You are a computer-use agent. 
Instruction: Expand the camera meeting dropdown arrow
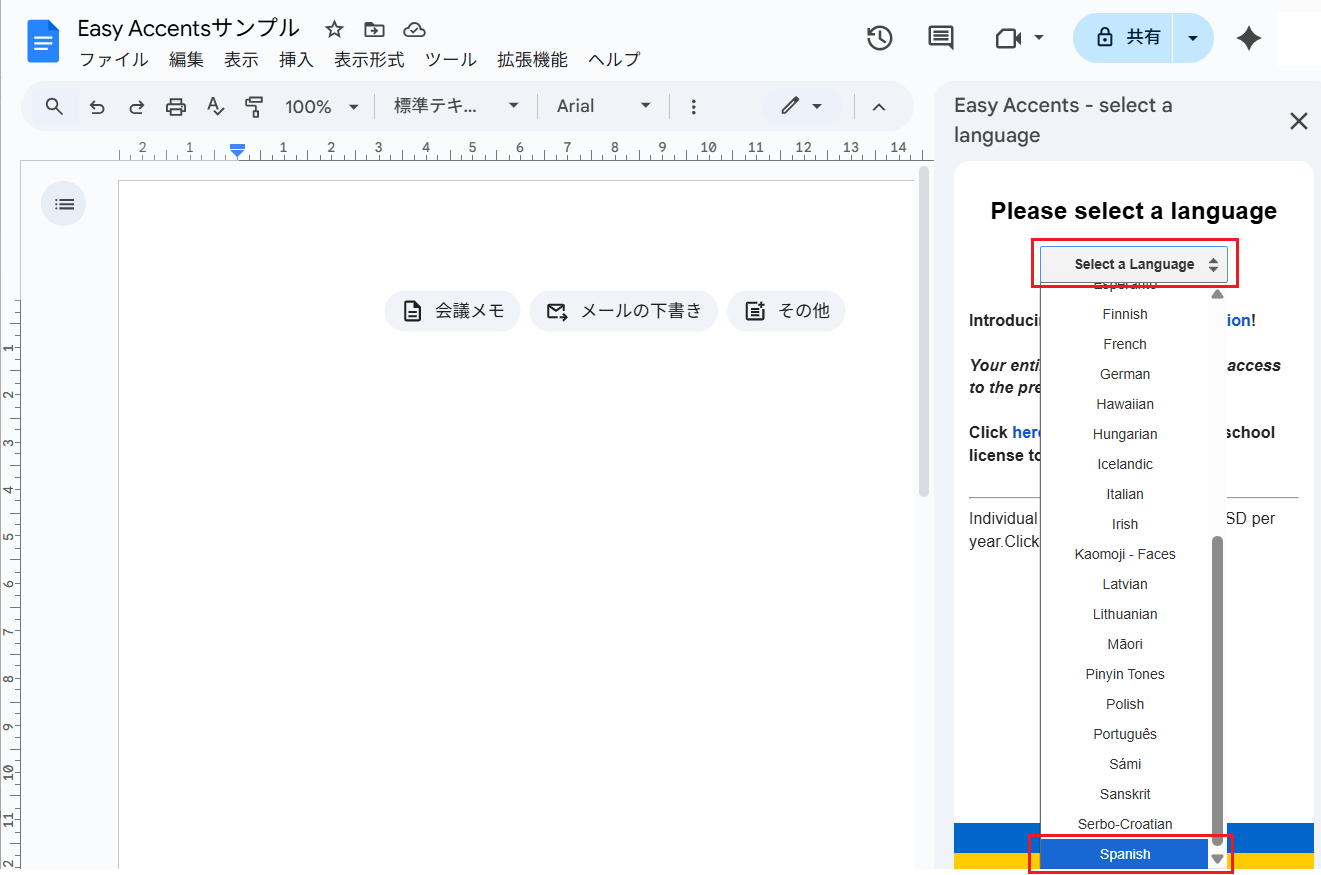coord(1038,38)
